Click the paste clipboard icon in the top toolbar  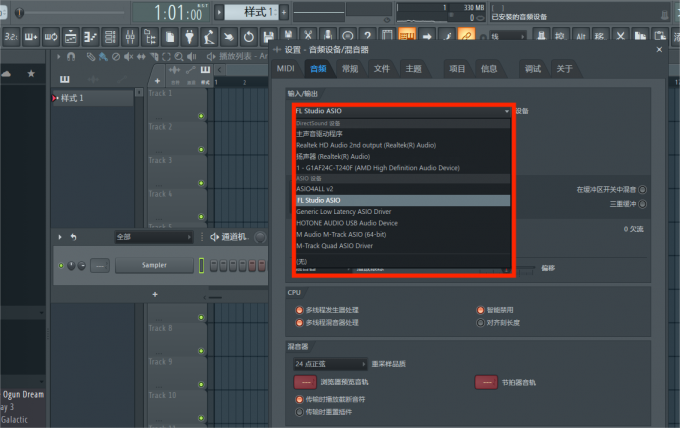[x=660, y=36]
